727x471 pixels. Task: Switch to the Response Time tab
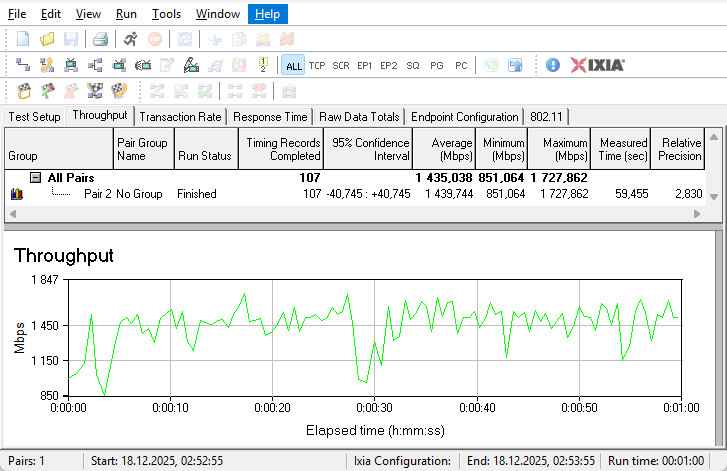(x=271, y=117)
